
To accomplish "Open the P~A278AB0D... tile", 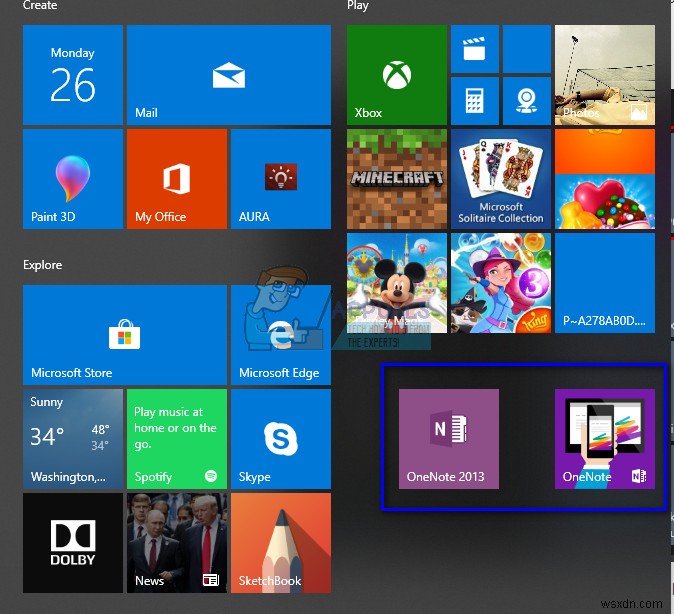I will pos(605,283).
